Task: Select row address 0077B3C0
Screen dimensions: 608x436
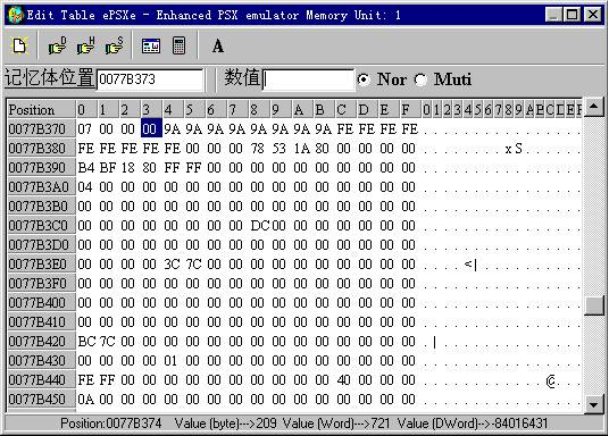Action: (41, 225)
